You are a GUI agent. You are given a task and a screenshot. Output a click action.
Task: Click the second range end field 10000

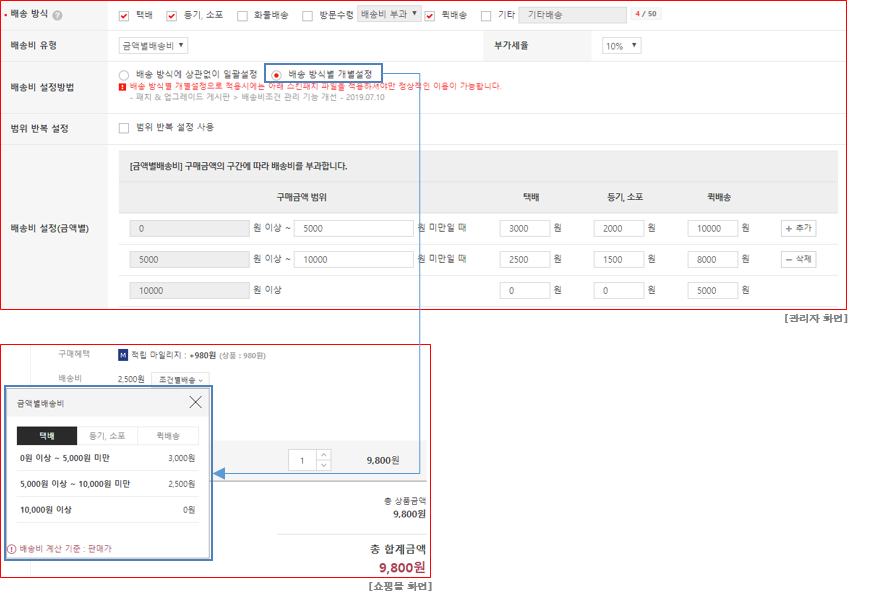(353, 260)
